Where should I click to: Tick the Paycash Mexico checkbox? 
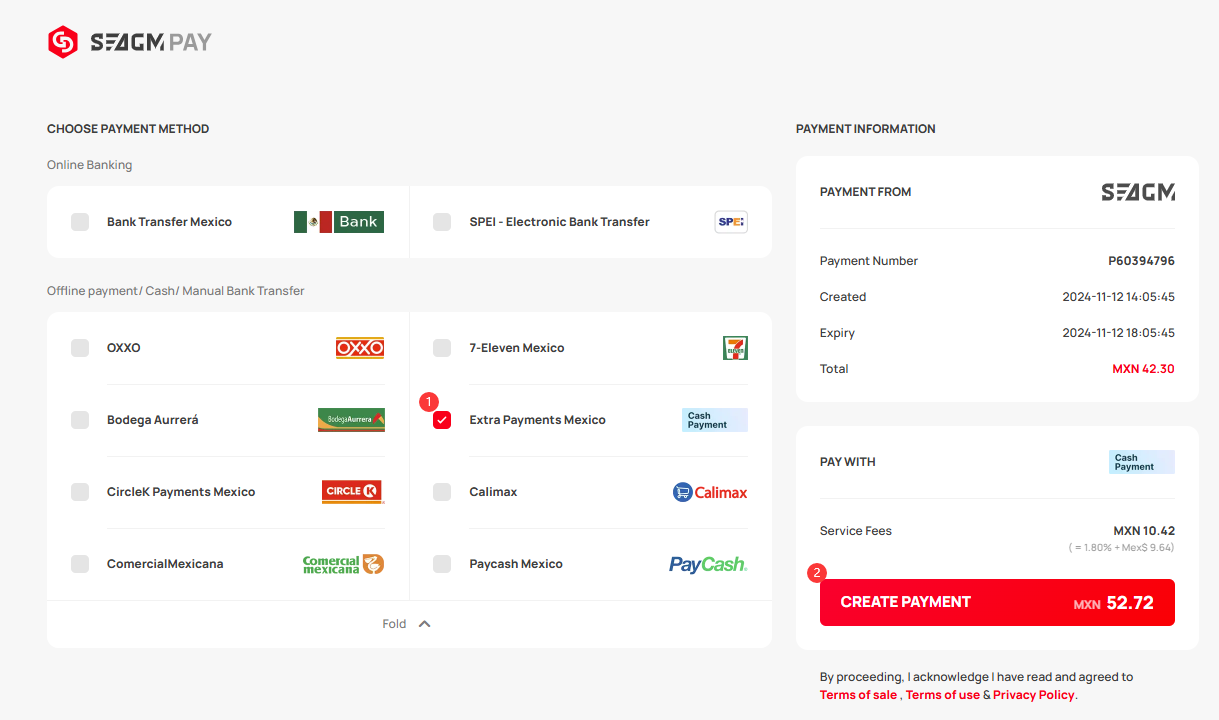click(x=442, y=564)
